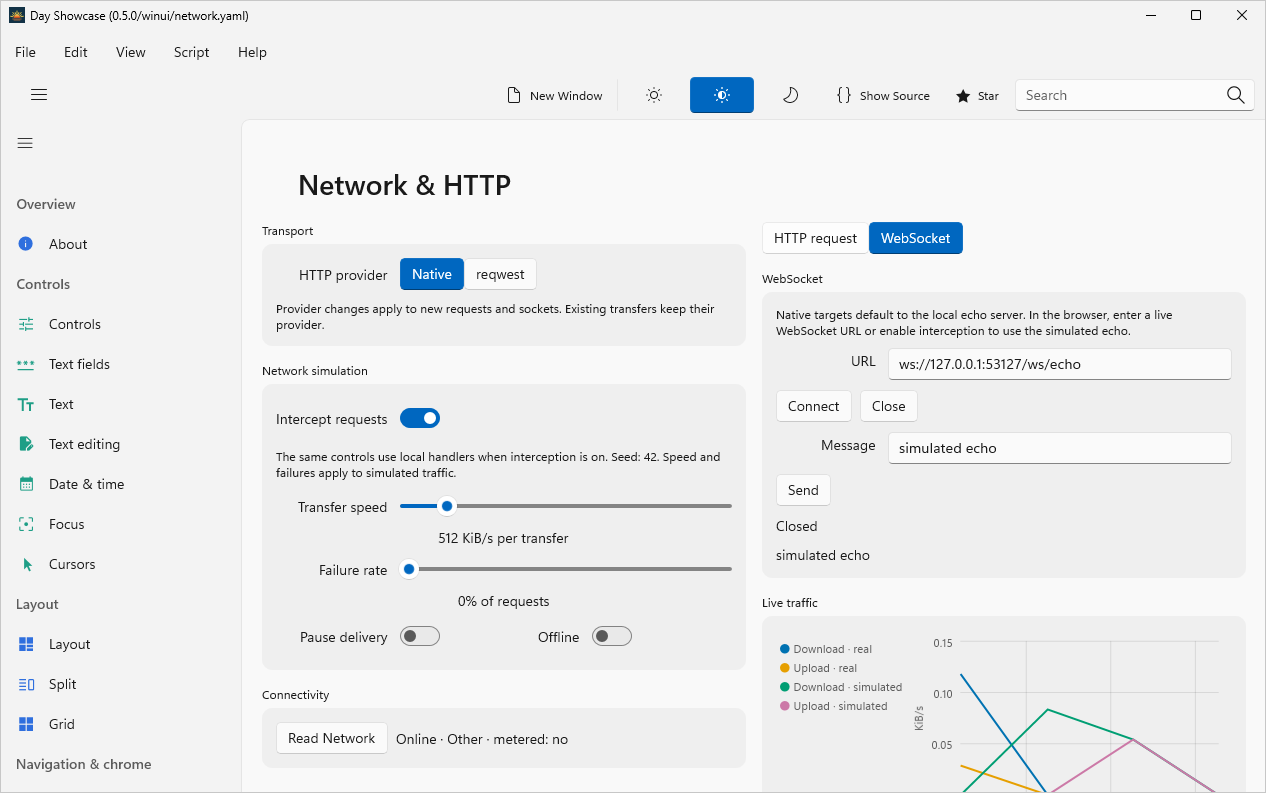Click the Send button
The height and width of the screenshot is (793, 1266).
pos(803,490)
